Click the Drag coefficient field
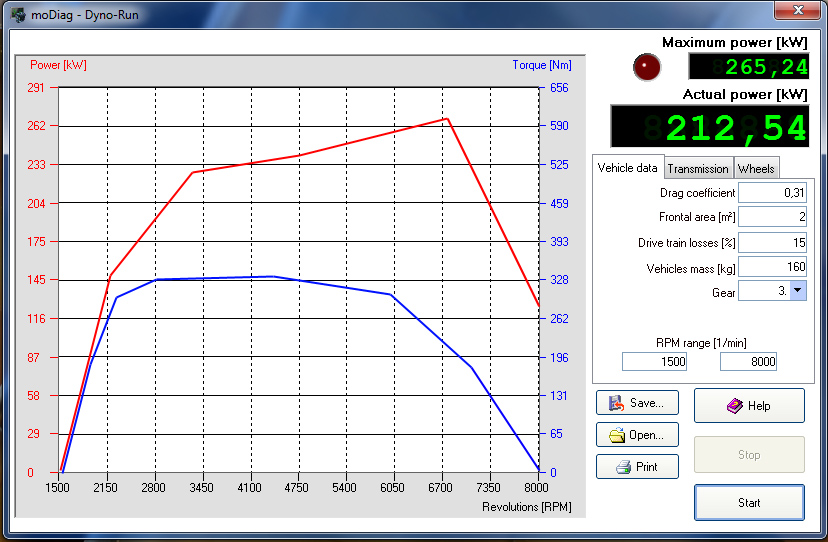 pyautogui.click(x=772, y=193)
